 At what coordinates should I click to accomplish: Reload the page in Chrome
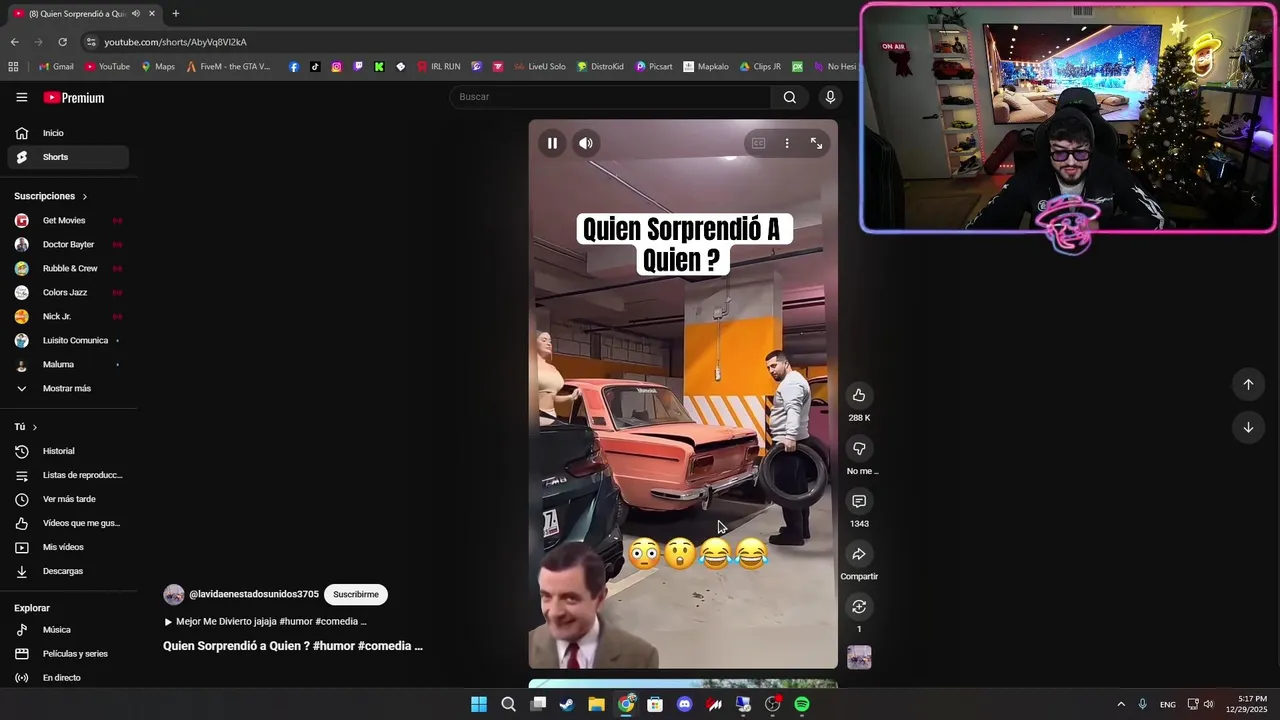pos(62,42)
